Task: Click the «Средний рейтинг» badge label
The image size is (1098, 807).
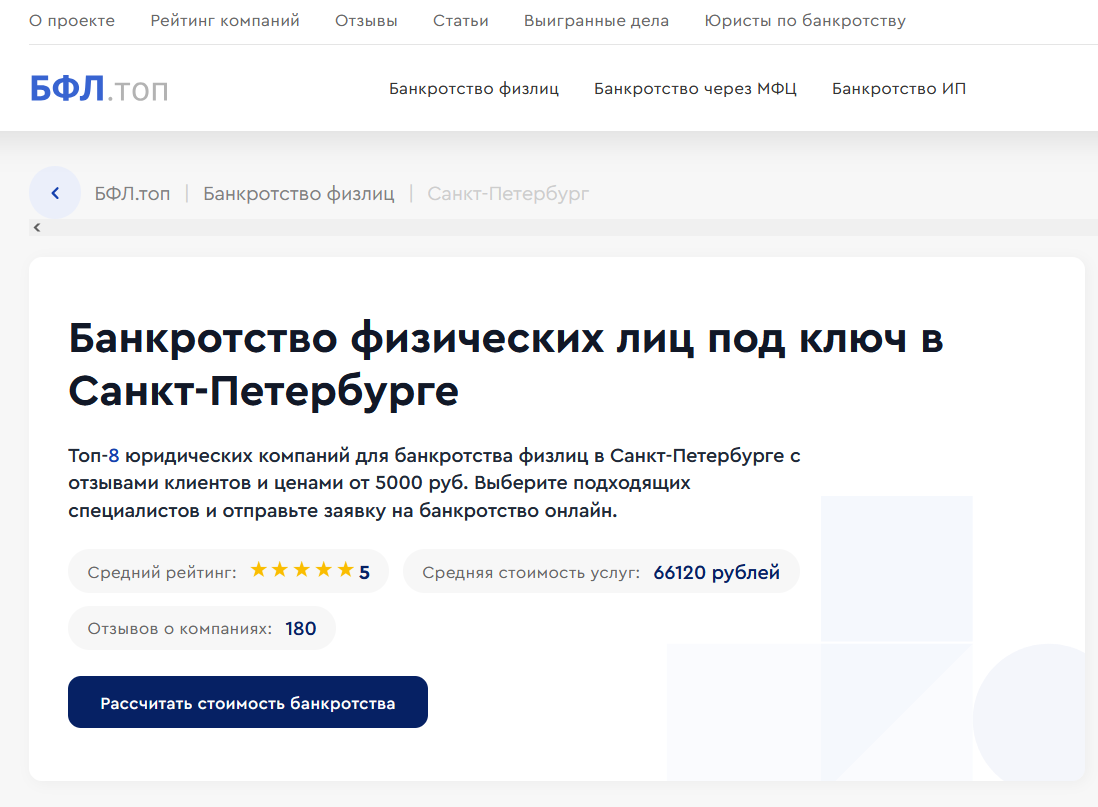Action: pyautogui.click(x=162, y=572)
